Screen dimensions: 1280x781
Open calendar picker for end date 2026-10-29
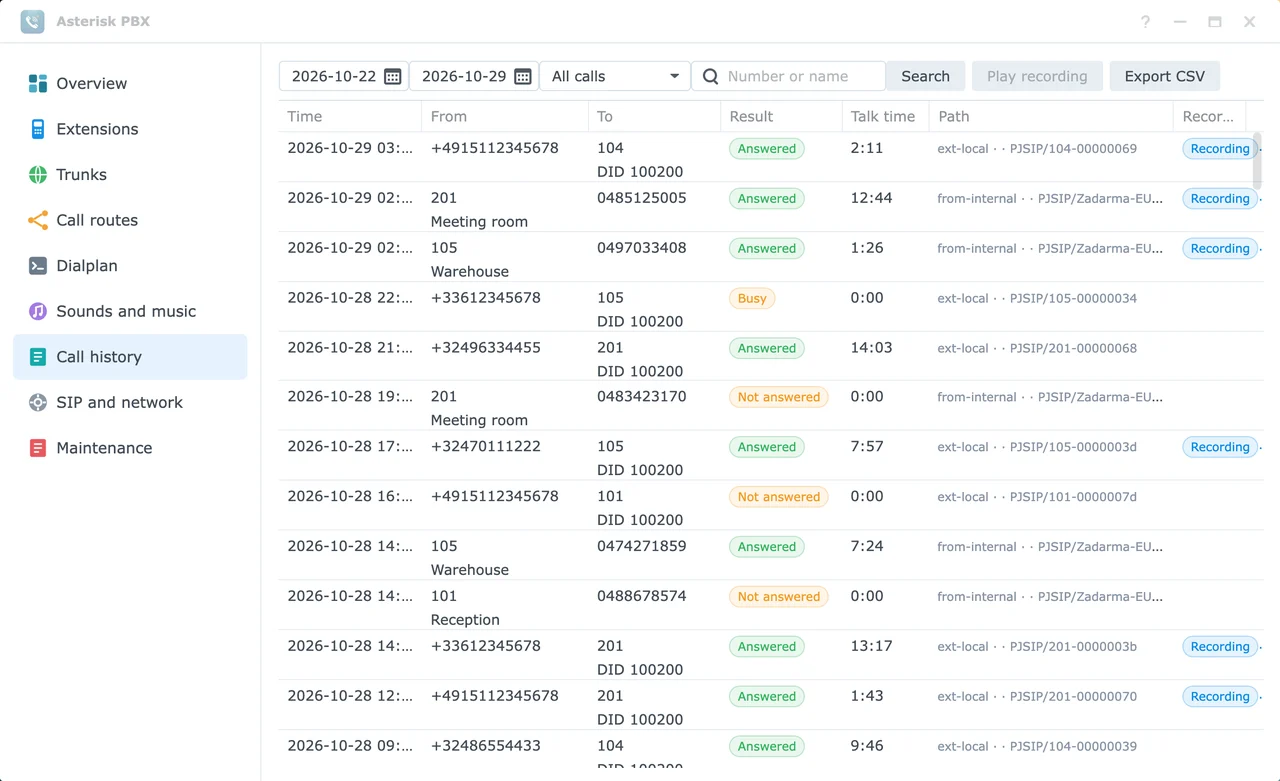523,76
